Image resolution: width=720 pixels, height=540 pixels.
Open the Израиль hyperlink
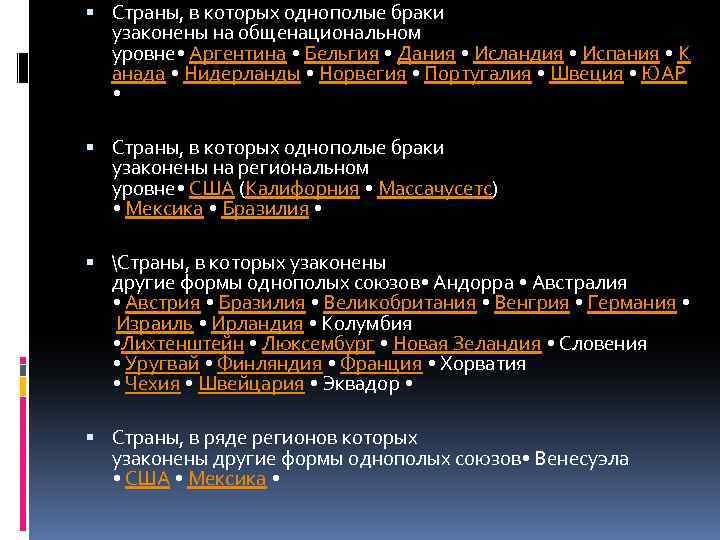[154, 323]
